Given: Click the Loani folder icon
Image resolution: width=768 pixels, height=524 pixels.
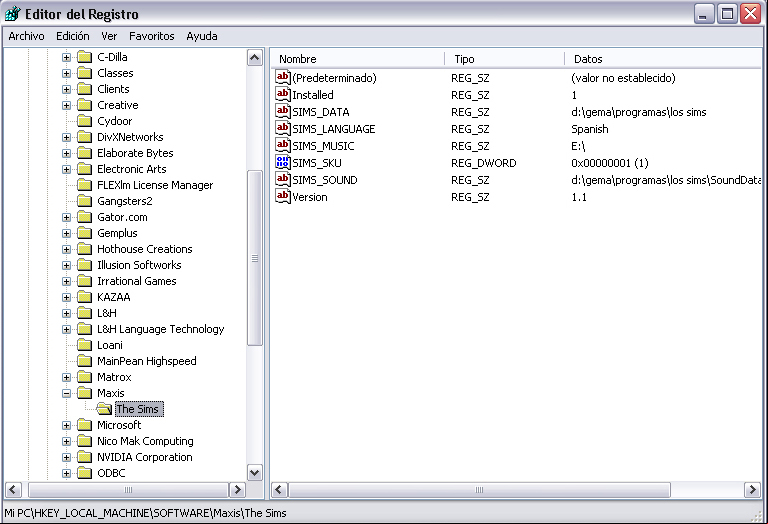Looking at the screenshot, I should pos(85,345).
